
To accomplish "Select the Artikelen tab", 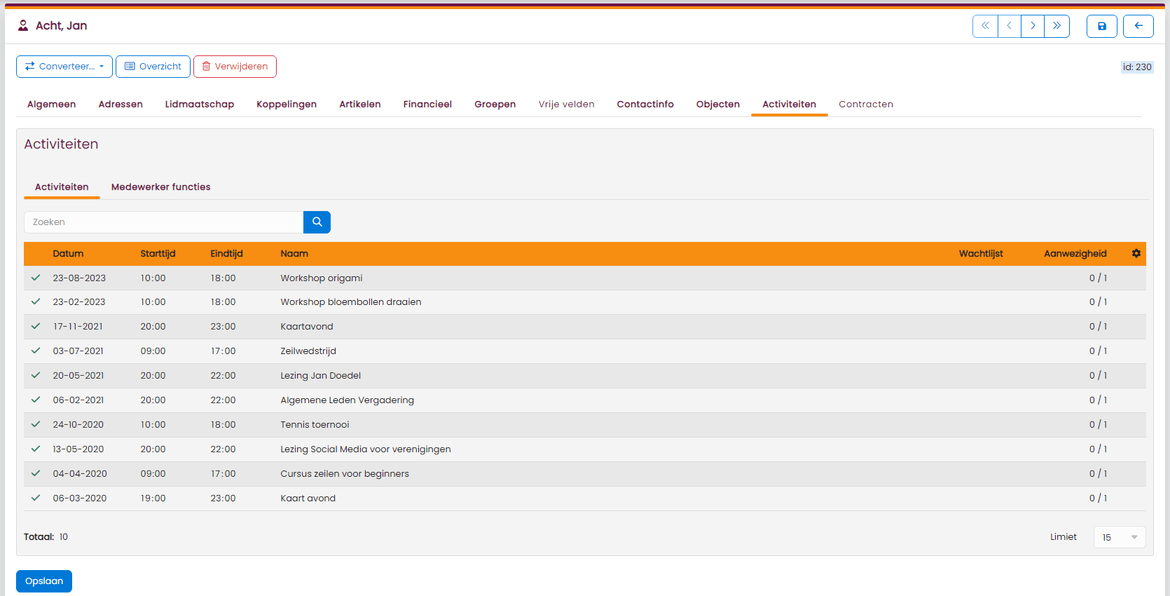I will pyautogui.click(x=360, y=104).
